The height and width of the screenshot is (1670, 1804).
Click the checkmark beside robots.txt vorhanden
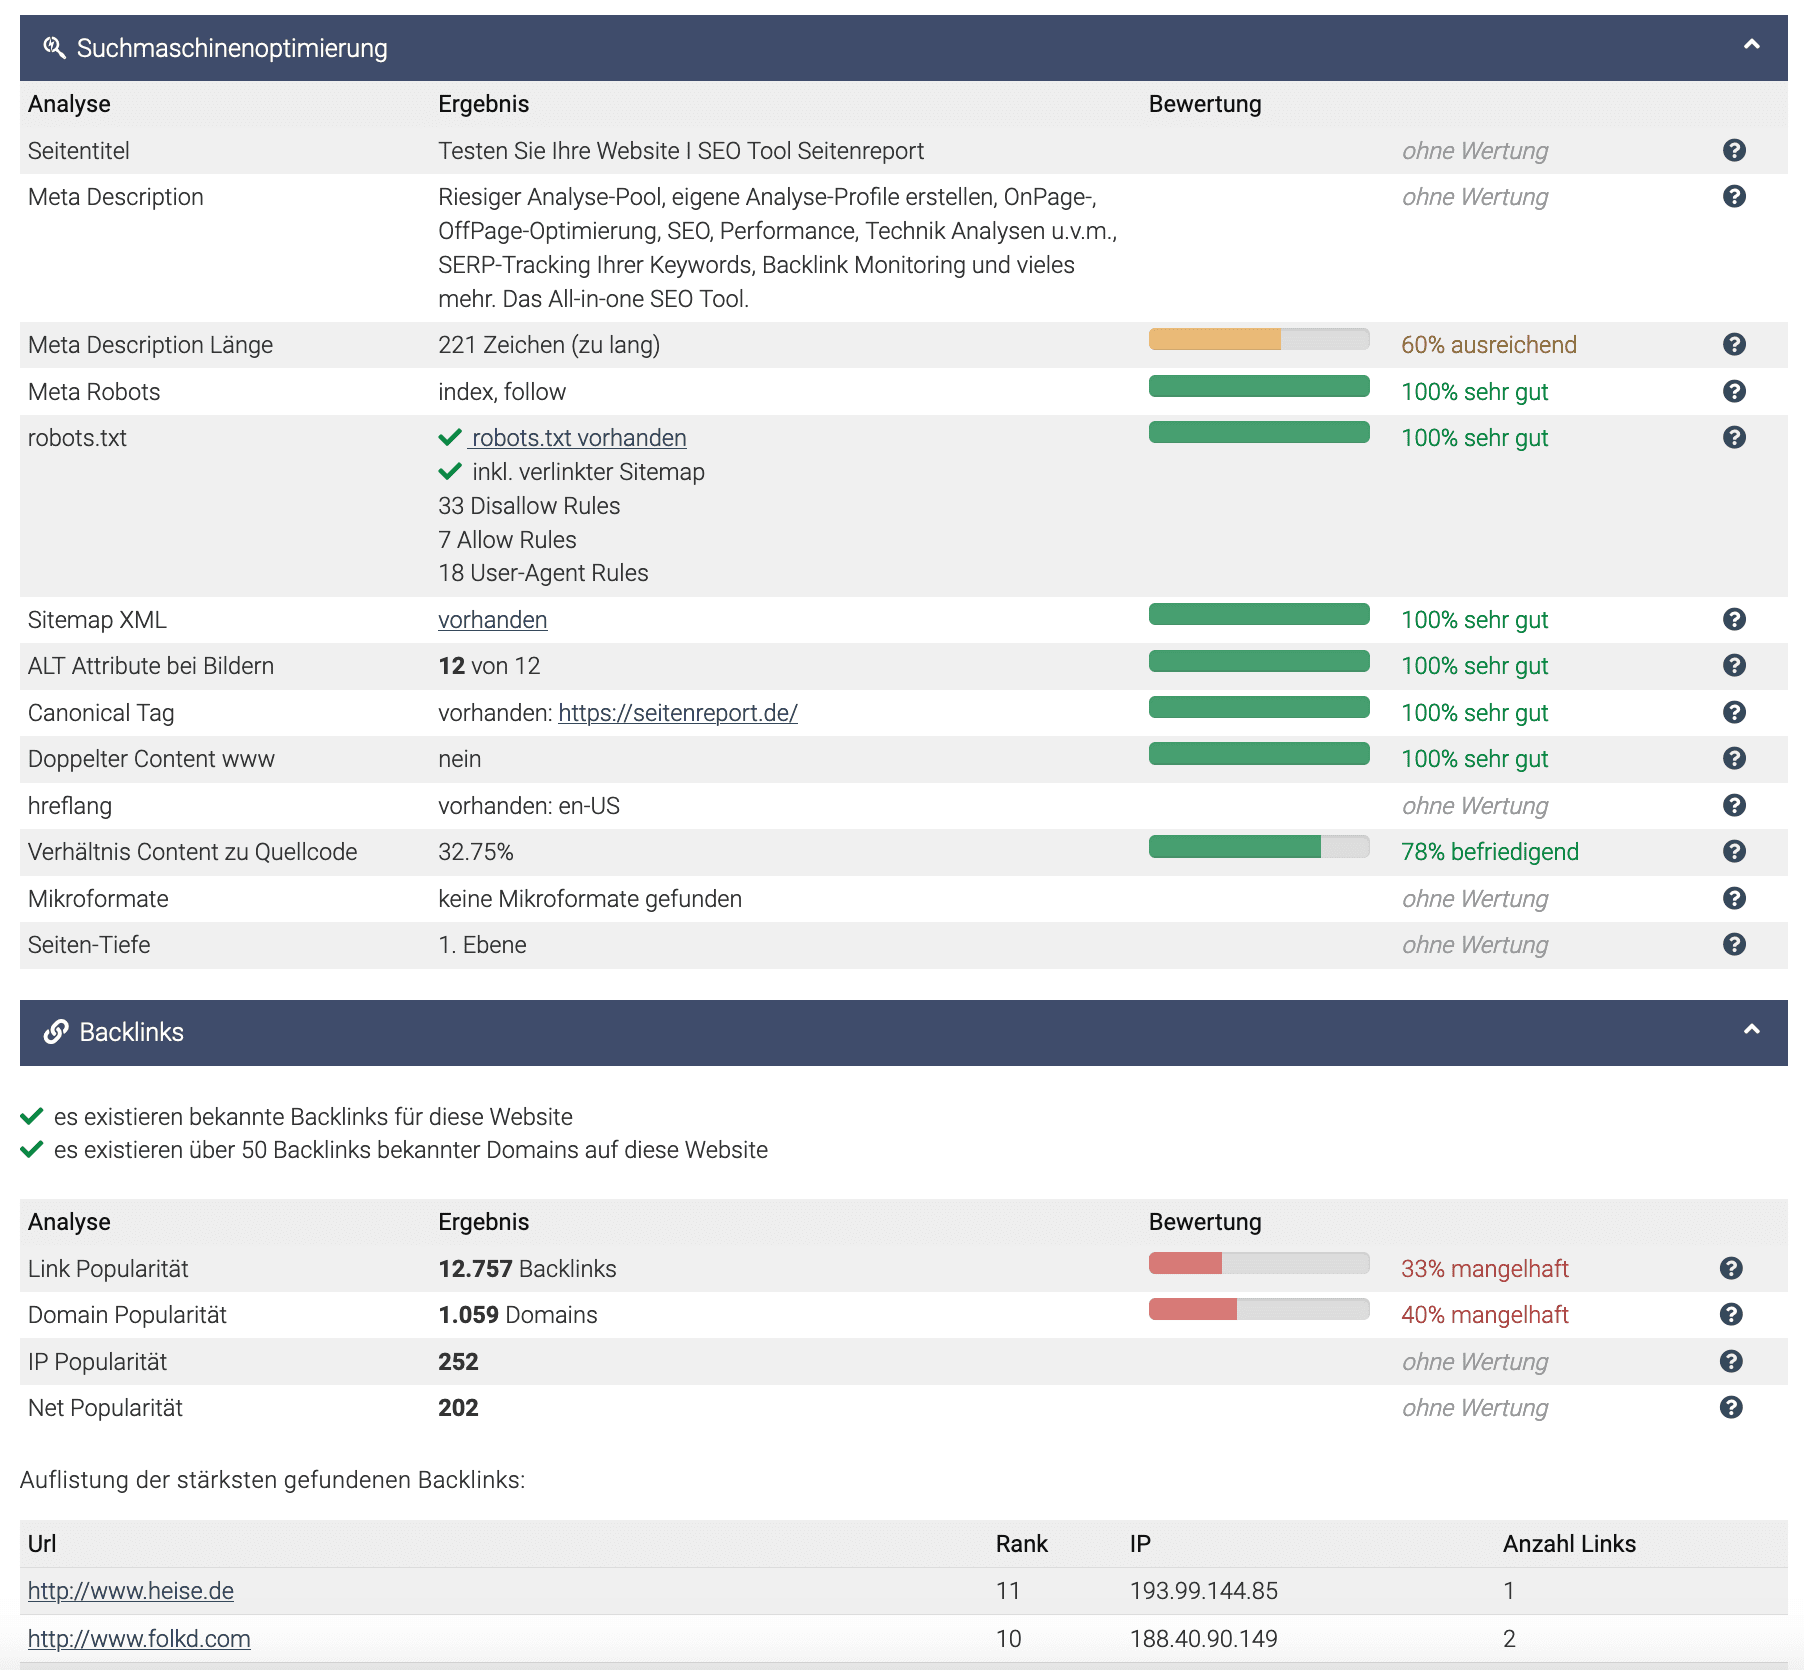pyautogui.click(x=450, y=437)
